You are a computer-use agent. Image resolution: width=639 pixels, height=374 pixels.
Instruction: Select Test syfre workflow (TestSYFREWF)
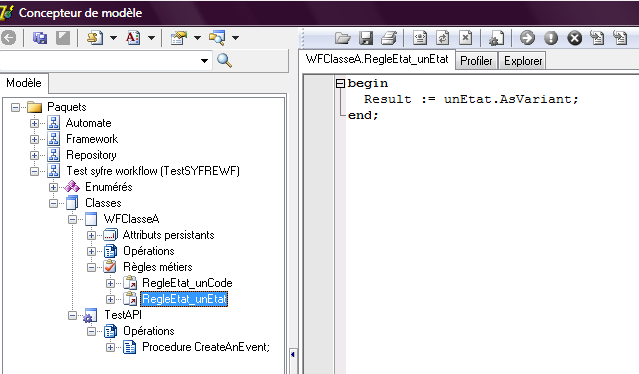pyautogui.click(x=153, y=171)
